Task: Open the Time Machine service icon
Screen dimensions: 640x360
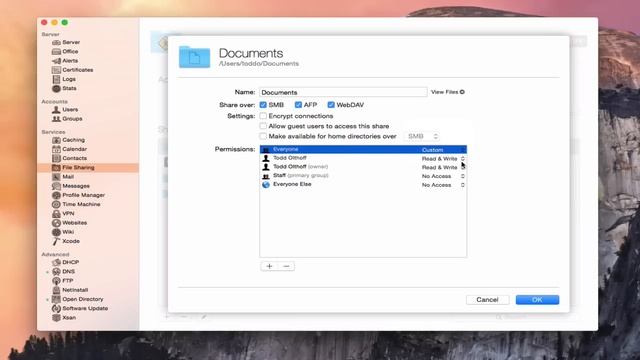Action: point(56,204)
